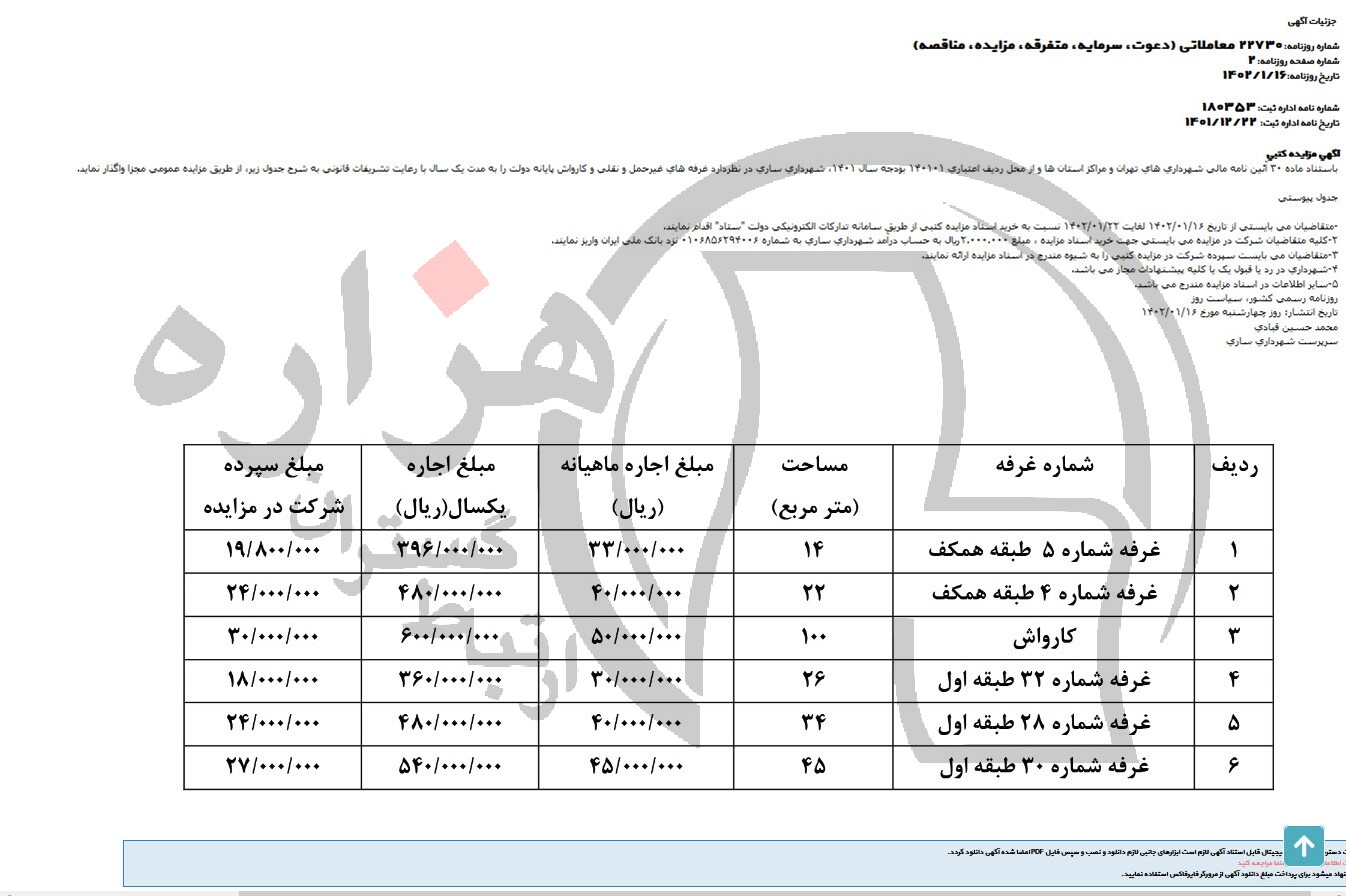Click area value ۱۴ in row one
Viewport: 1346px width, 896px height.
(814, 551)
